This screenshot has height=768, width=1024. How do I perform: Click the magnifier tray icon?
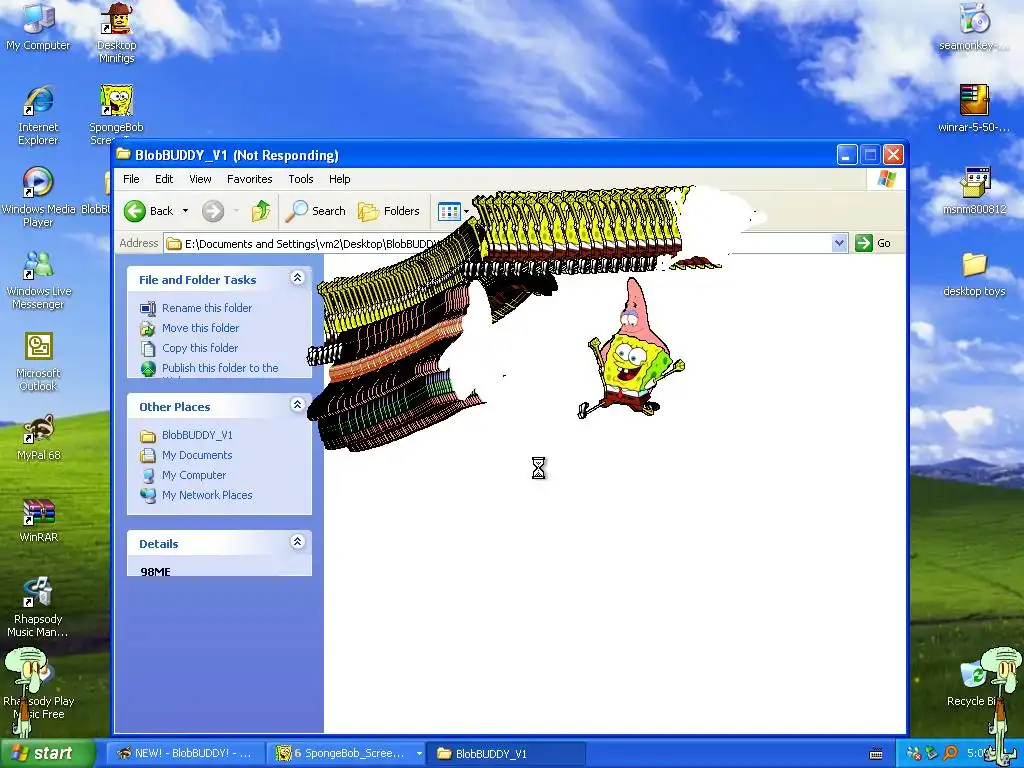(x=950, y=753)
